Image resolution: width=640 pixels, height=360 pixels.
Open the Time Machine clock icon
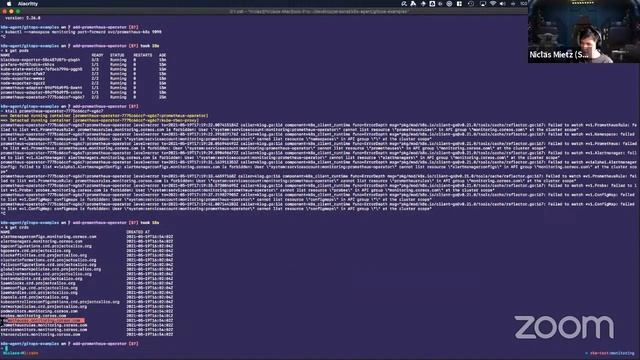[x=471, y=4]
